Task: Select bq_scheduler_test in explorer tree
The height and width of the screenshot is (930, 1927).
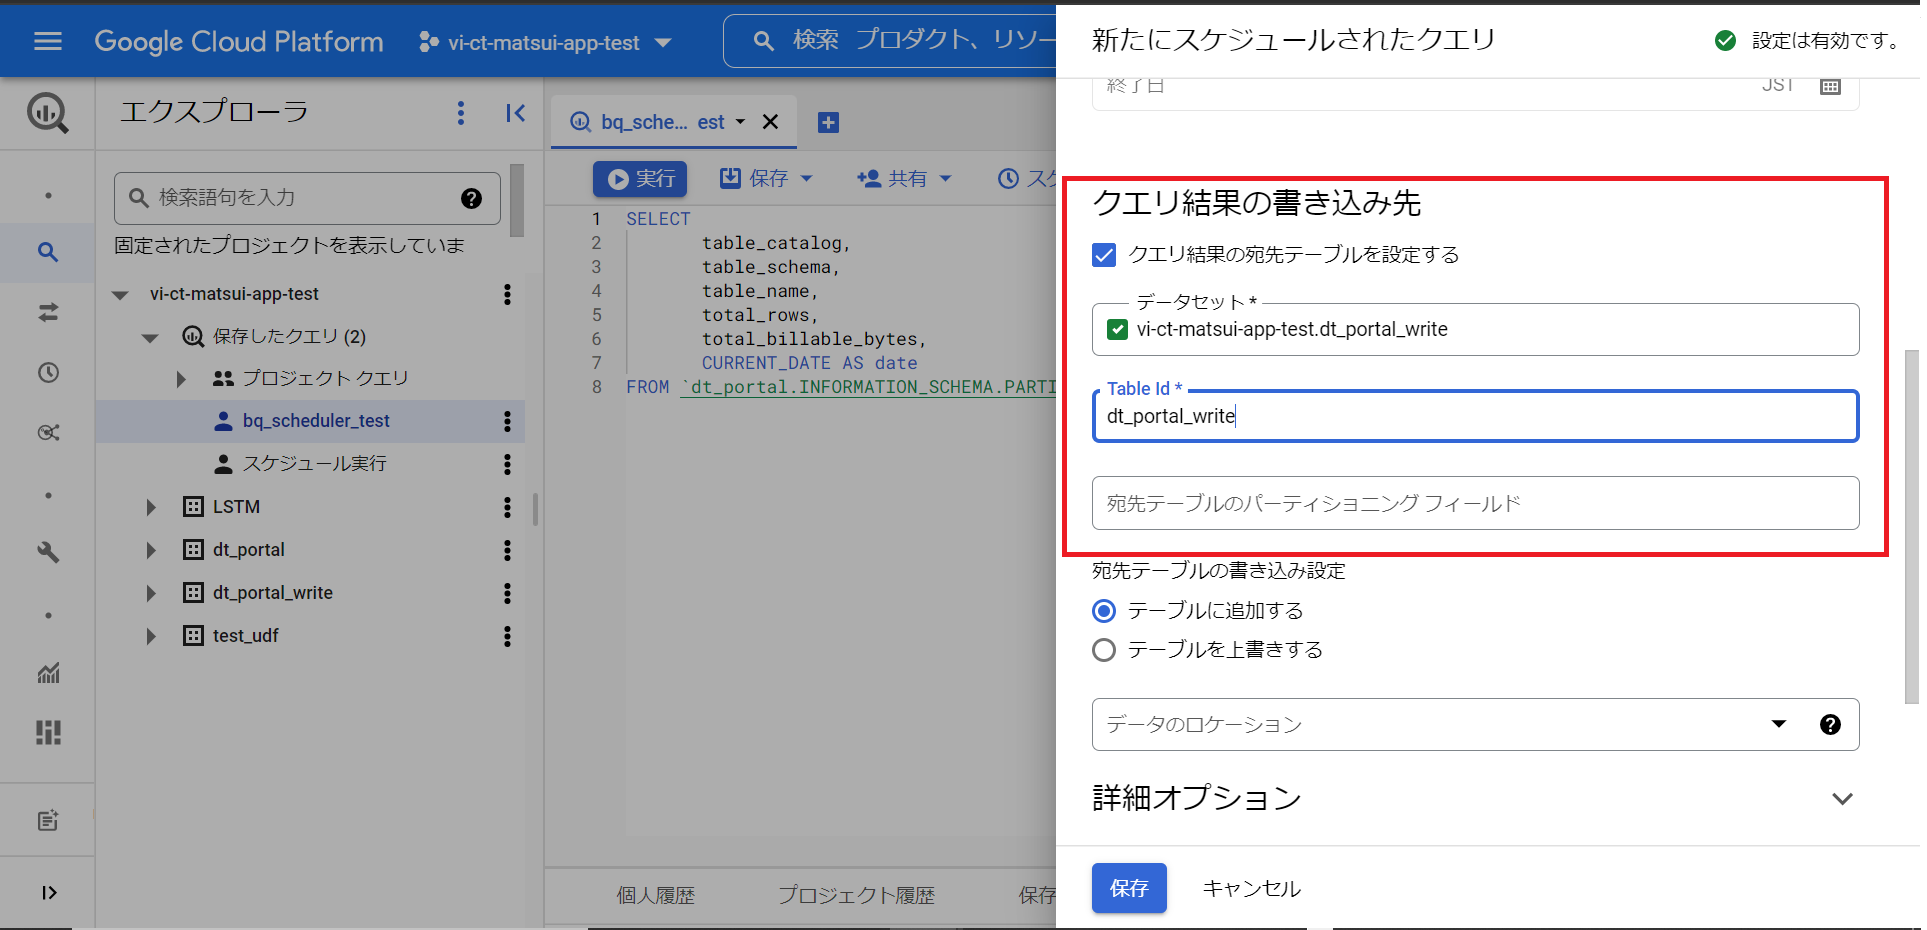Action: [x=316, y=421]
